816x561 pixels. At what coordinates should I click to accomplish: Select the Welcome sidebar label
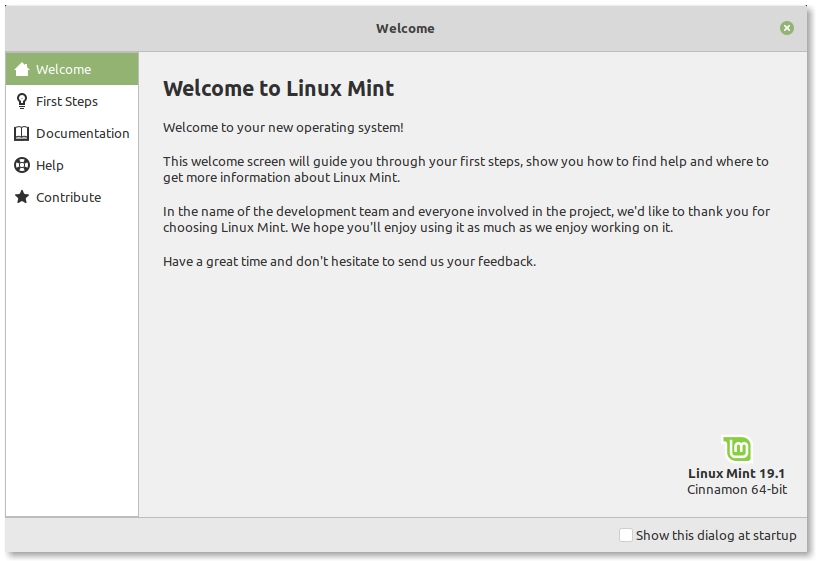point(63,70)
